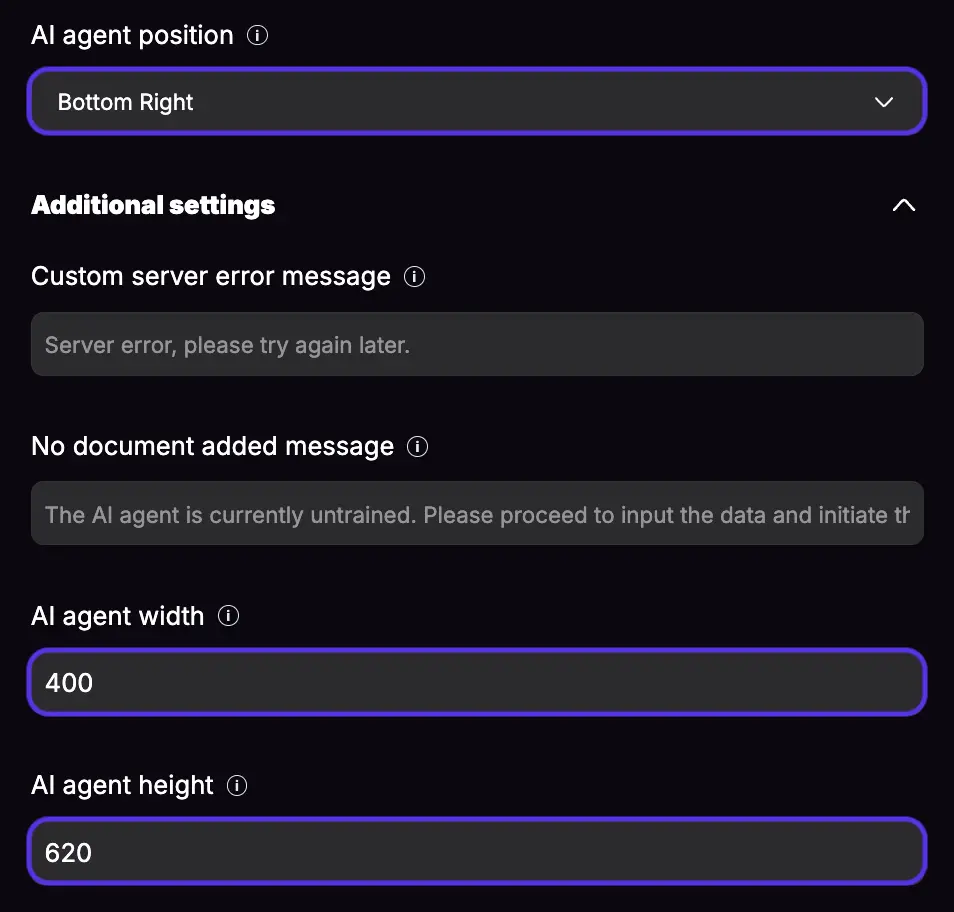This screenshot has width=954, height=912.
Task: Click info icon beside AI agent position
Action: coord(257,35)
